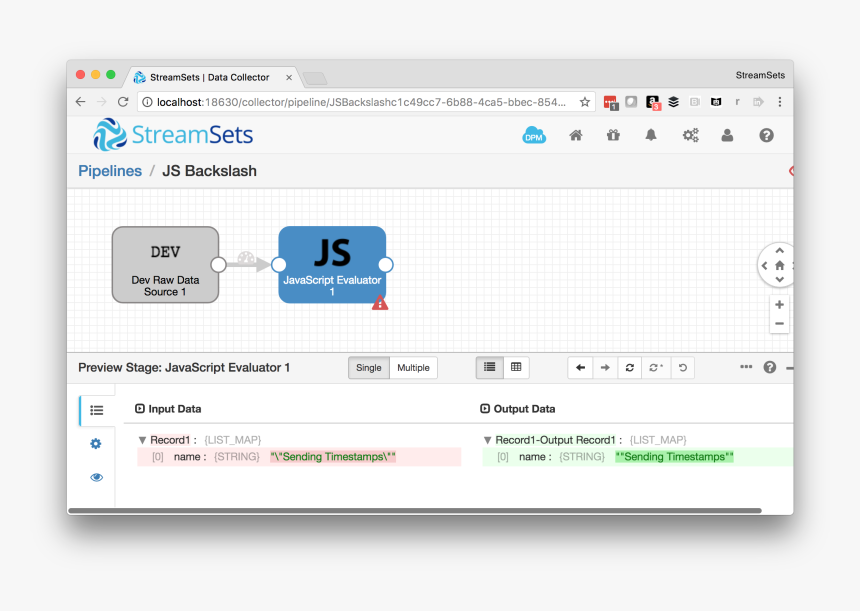This screenshot has width=860, height=611.
Task: Open the administration gears menu
Action: (690, 136)
